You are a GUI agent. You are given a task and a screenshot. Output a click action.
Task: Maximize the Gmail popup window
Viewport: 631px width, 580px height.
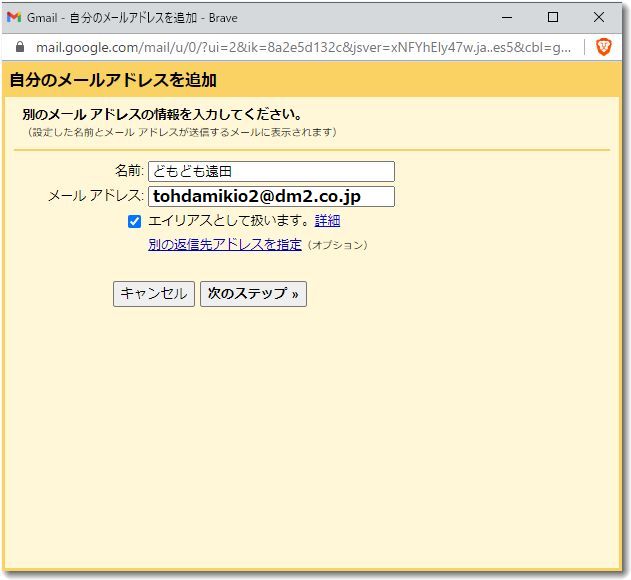(x=553, y=17)
